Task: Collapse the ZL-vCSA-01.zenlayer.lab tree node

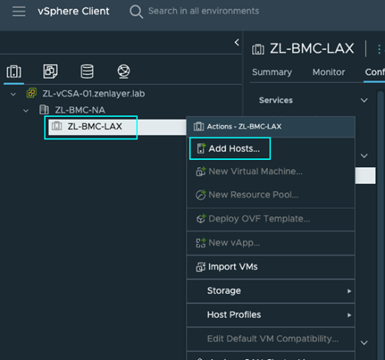Action: tap(13, 94)
